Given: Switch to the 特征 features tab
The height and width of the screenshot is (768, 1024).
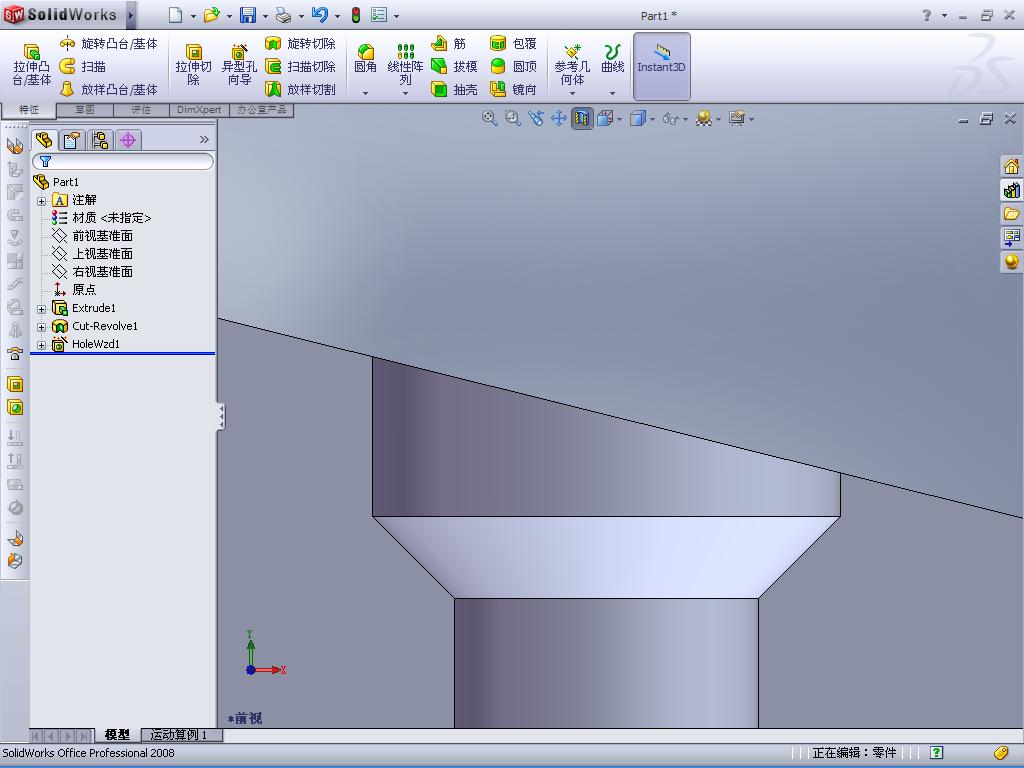Looking at the screenshot, I should tap(29, 110).
